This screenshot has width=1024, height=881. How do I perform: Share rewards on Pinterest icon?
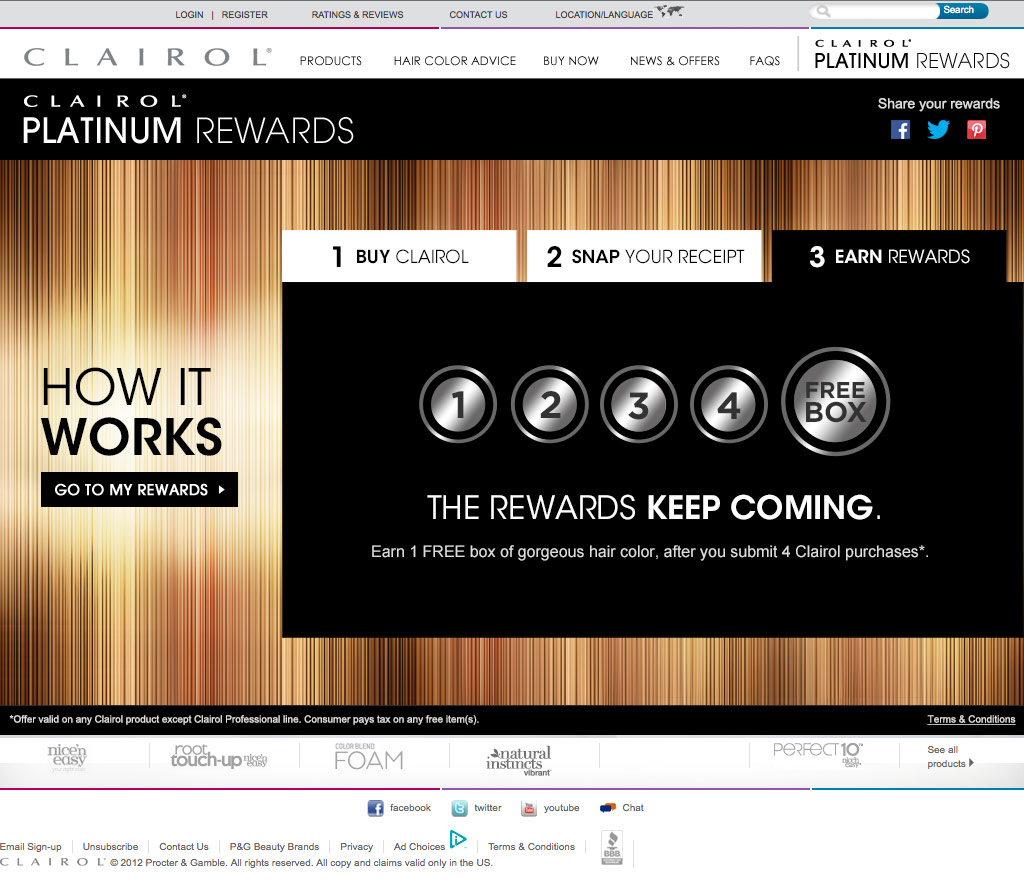[976, 129]
